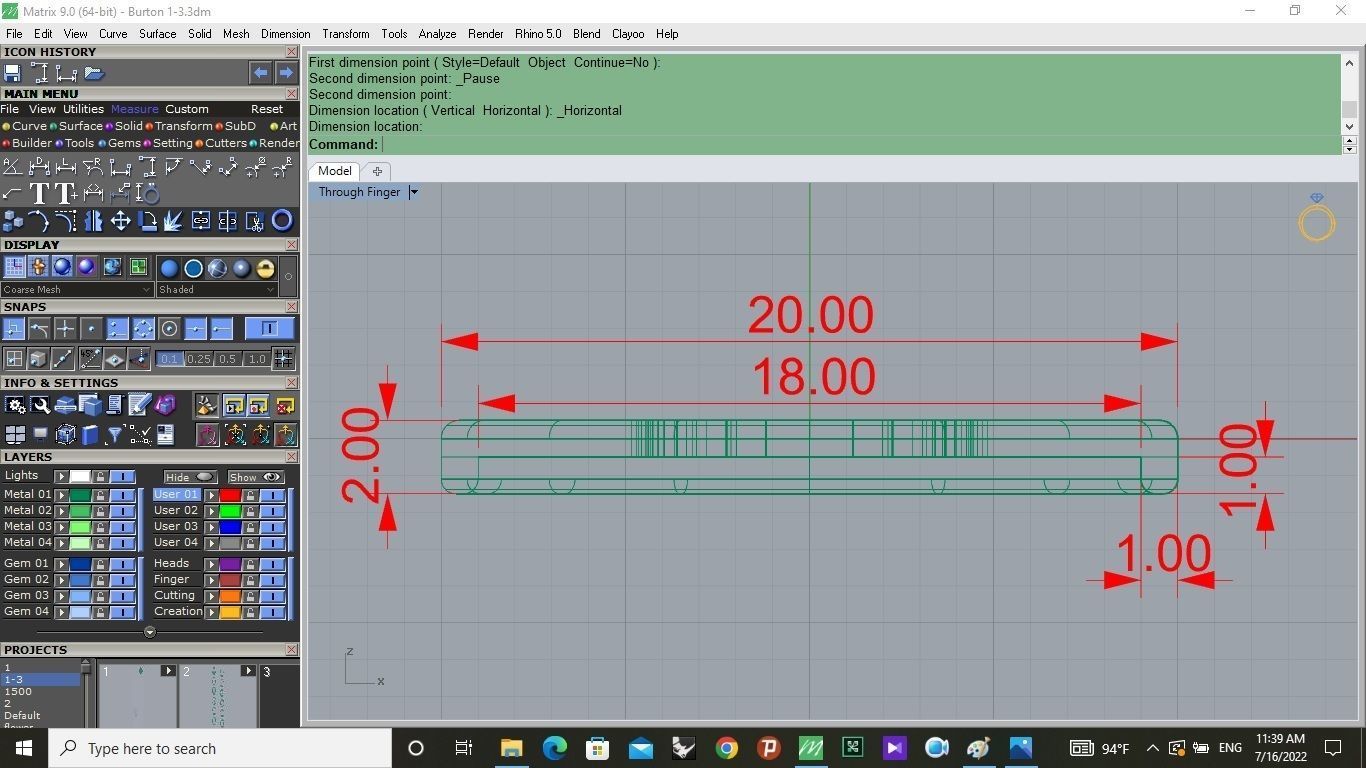
Task: Toggle the 45-degree angle snap
Action: tap(91, 358)
